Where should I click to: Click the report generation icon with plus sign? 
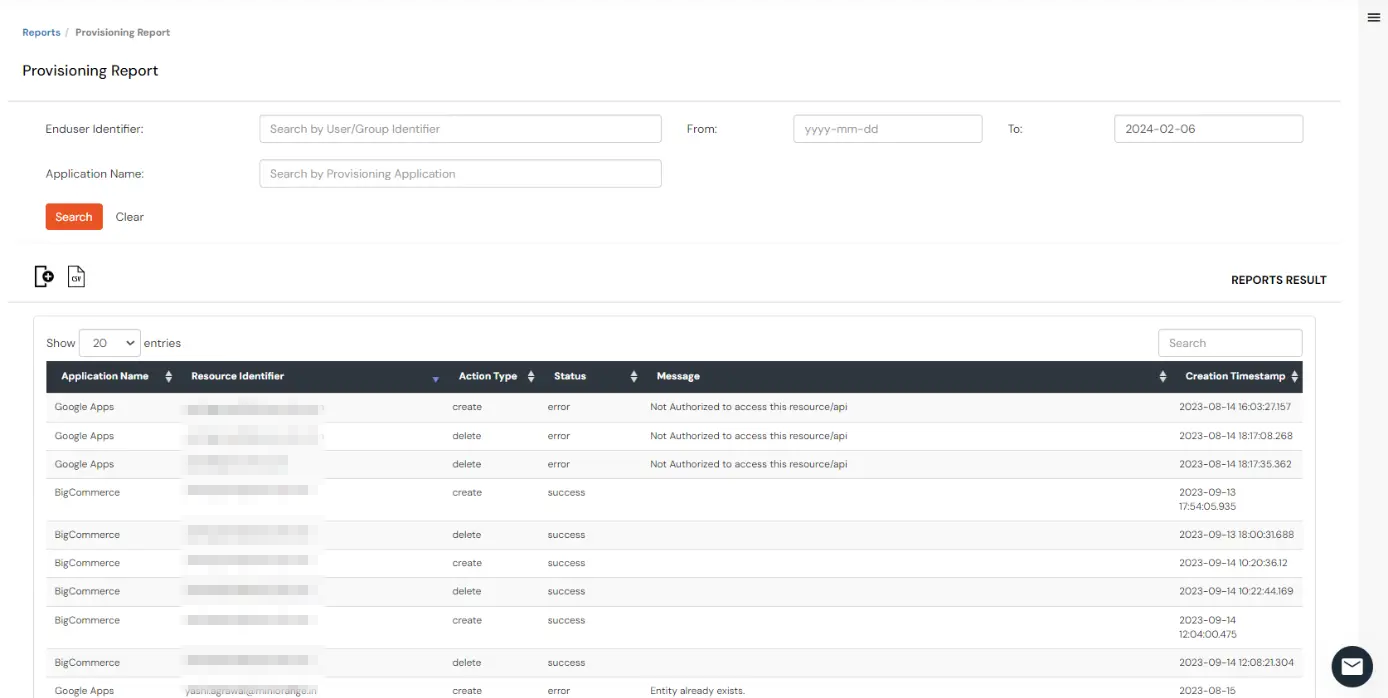point(43,276)
